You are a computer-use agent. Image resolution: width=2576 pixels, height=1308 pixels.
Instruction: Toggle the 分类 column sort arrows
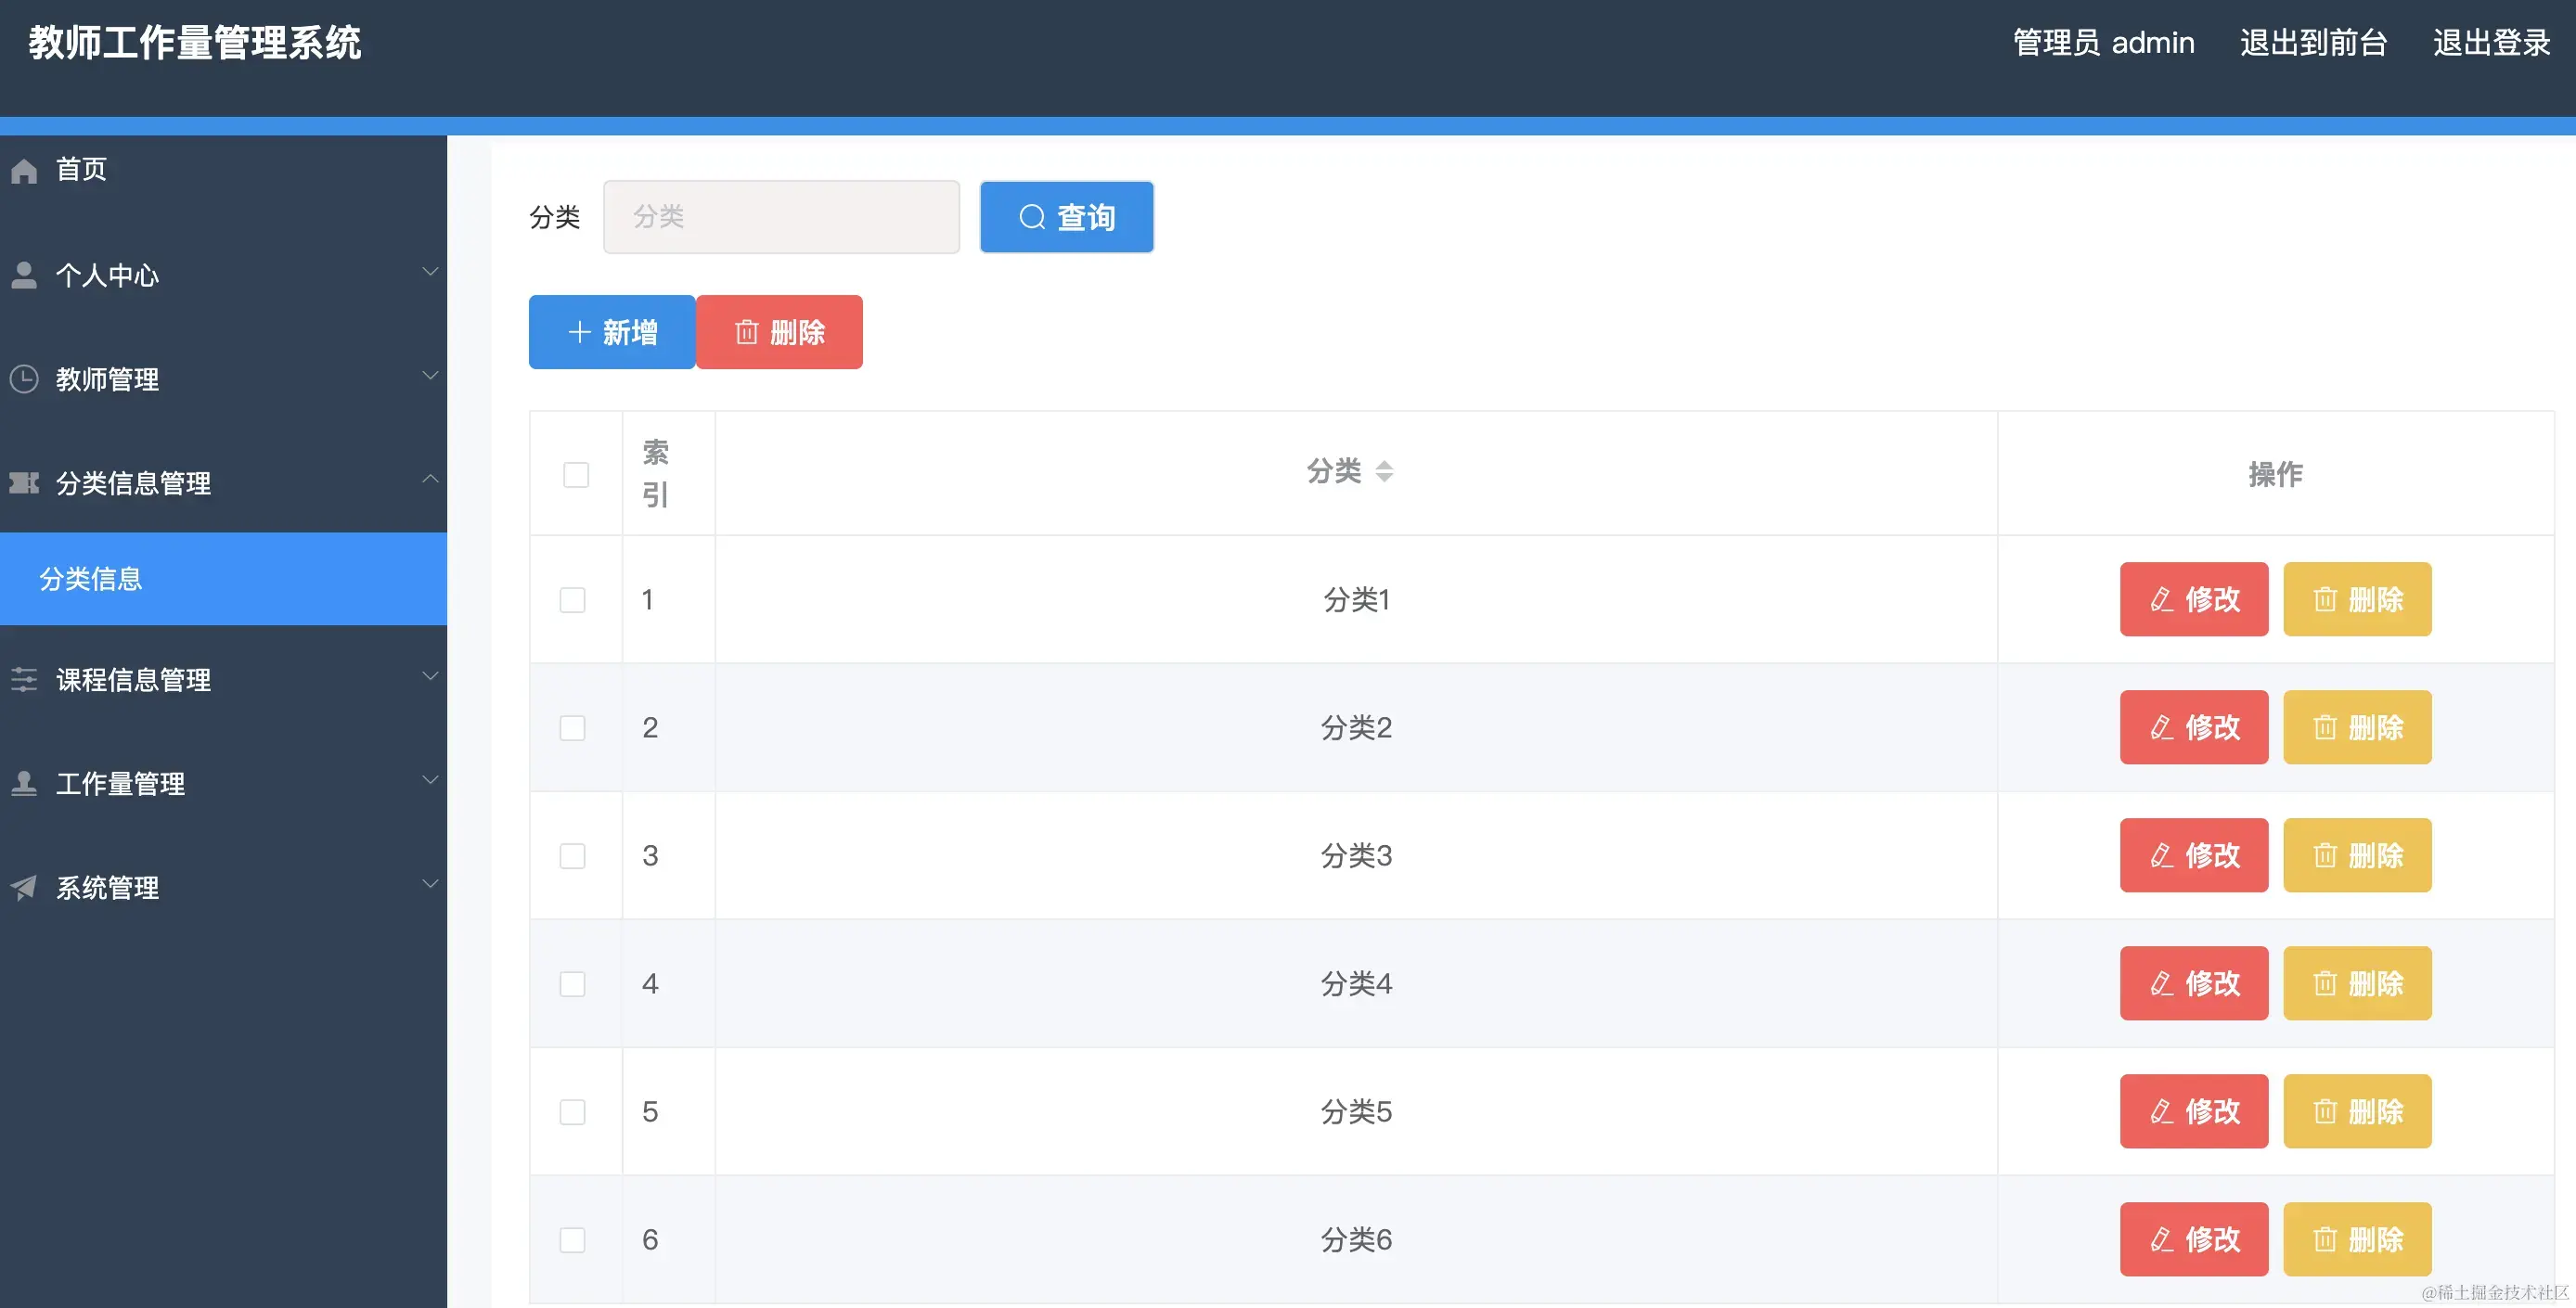1385,471
